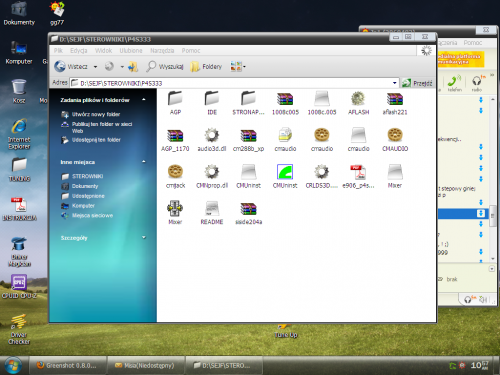Click the up-one-level folder icon

[x=133, y=67]
